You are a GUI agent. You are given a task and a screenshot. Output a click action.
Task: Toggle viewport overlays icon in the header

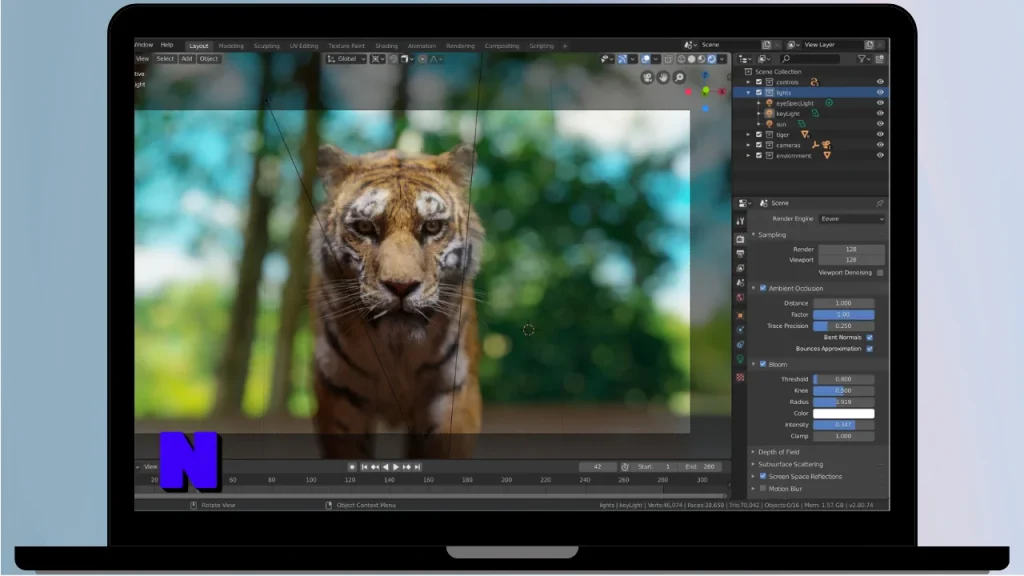point(646,59)
